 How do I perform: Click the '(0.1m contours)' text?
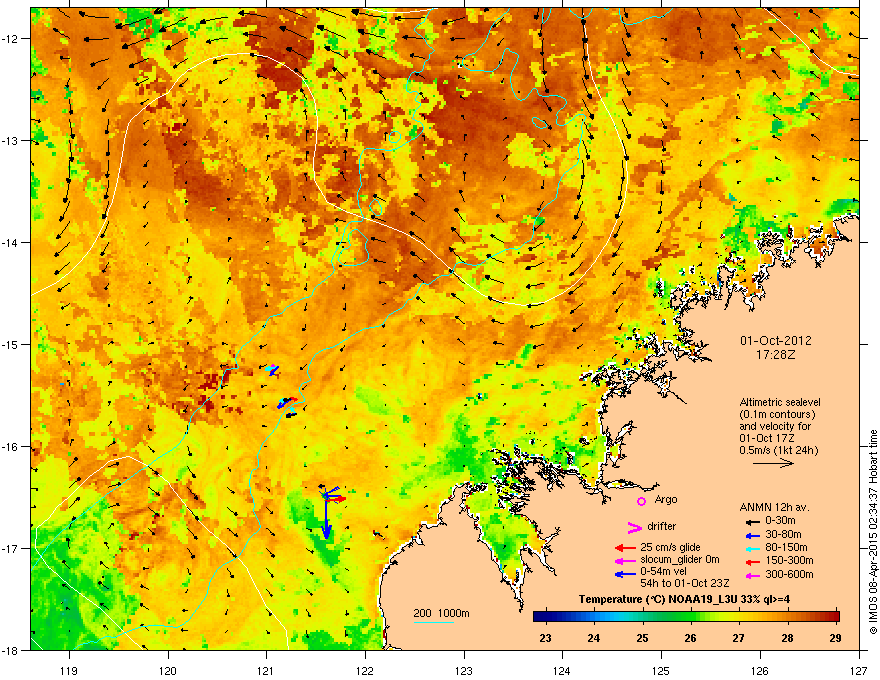[777, 414]
